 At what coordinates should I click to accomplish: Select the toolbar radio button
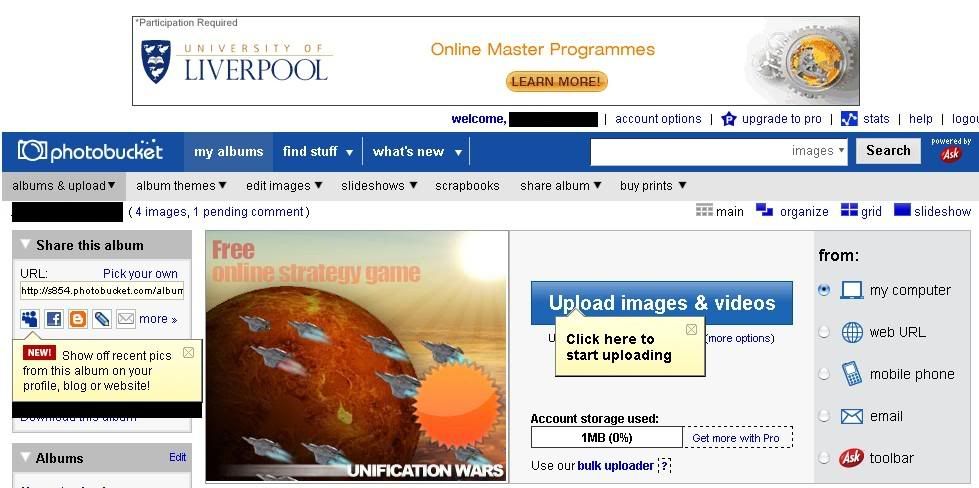pyautogui.click(x=824, y=458)
